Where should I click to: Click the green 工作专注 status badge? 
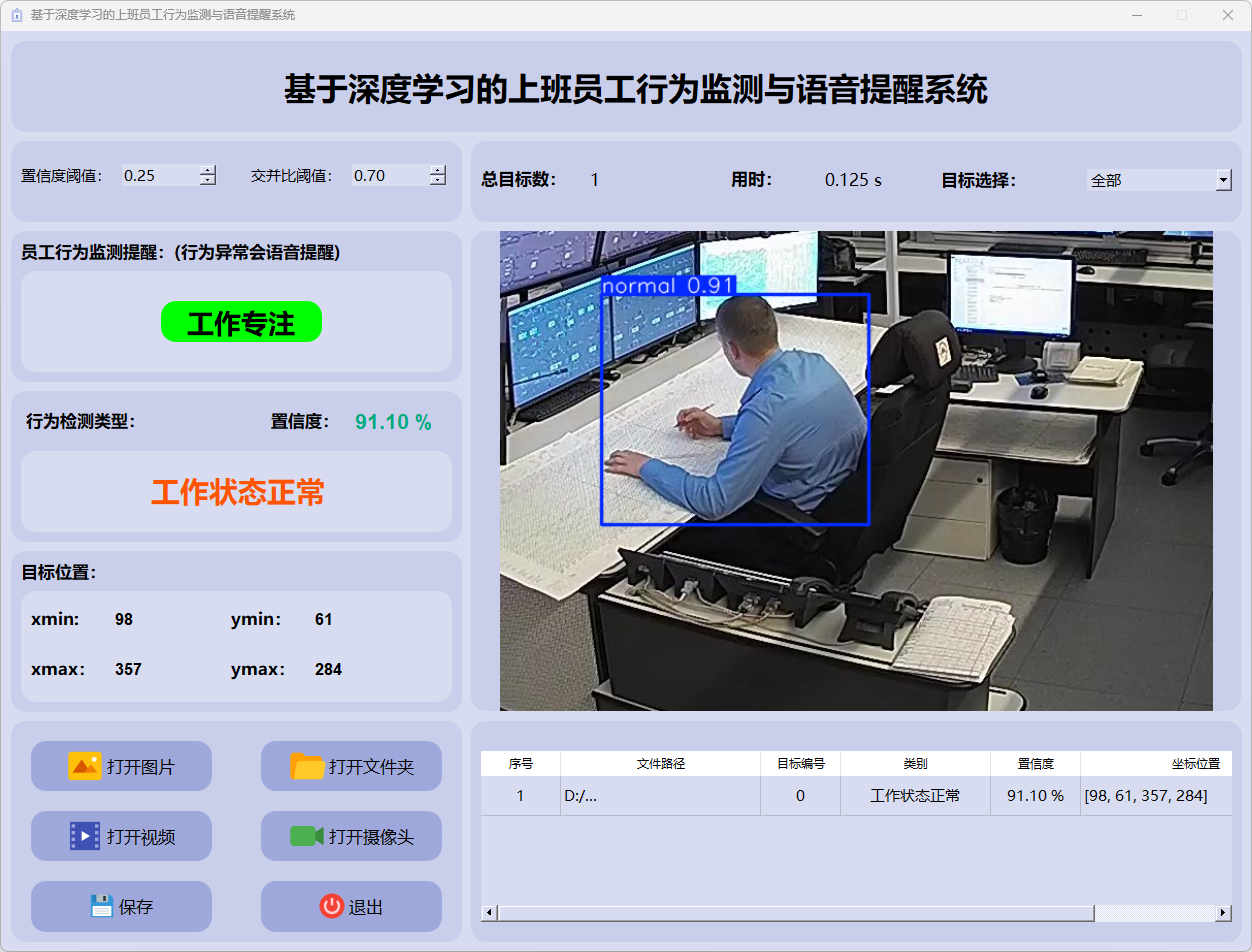click(x=241, y=322)
